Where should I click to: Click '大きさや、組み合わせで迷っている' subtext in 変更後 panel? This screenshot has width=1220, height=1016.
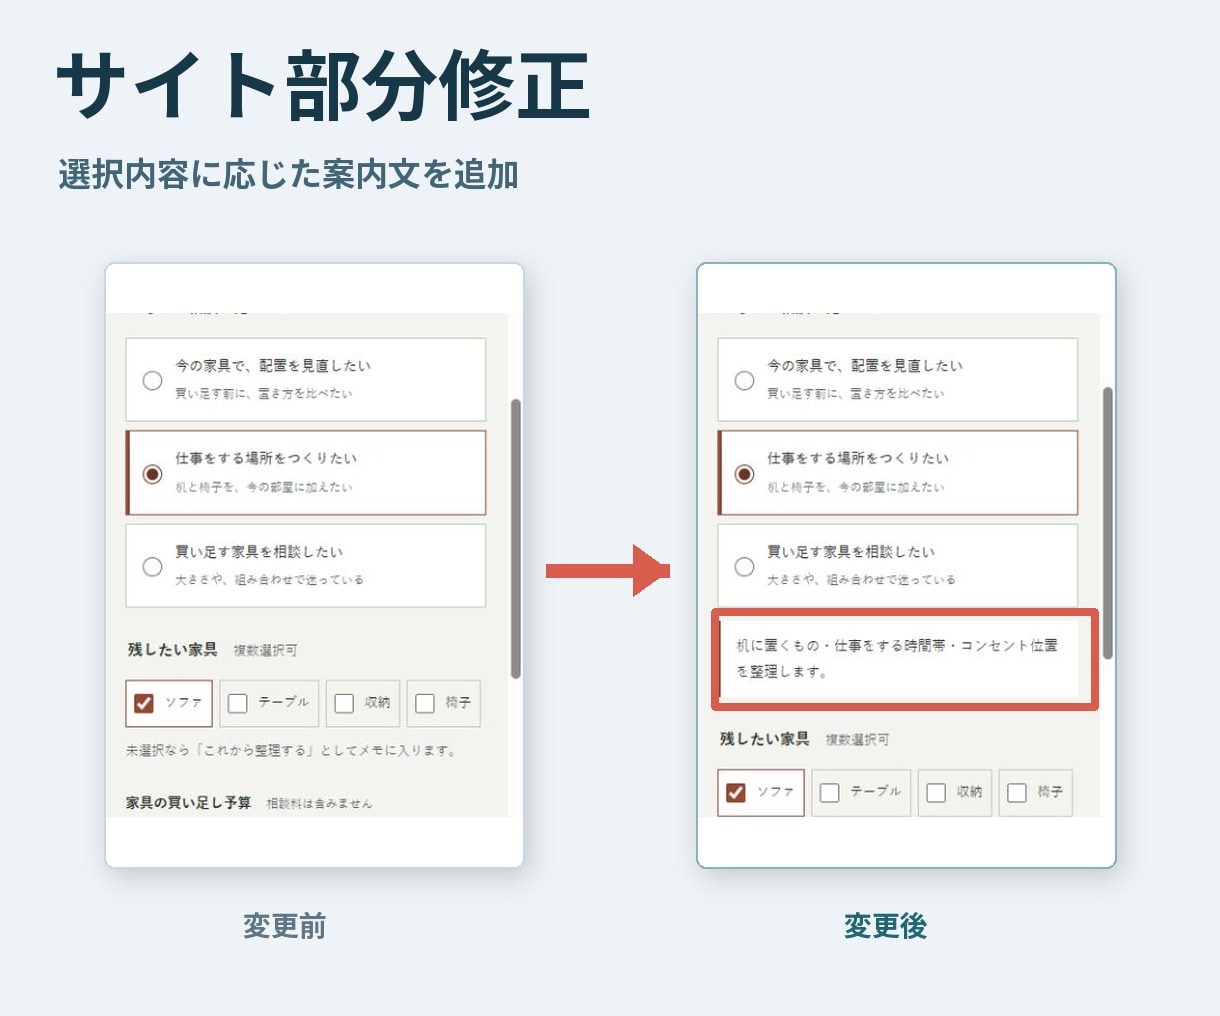861,580
